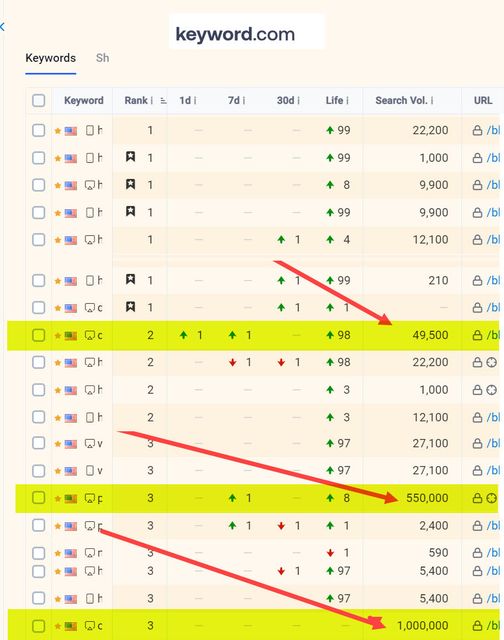Click the 7d down arrow in the rank 2 row with 22,200 volume
504x640 pixels.
click(233, 362)
